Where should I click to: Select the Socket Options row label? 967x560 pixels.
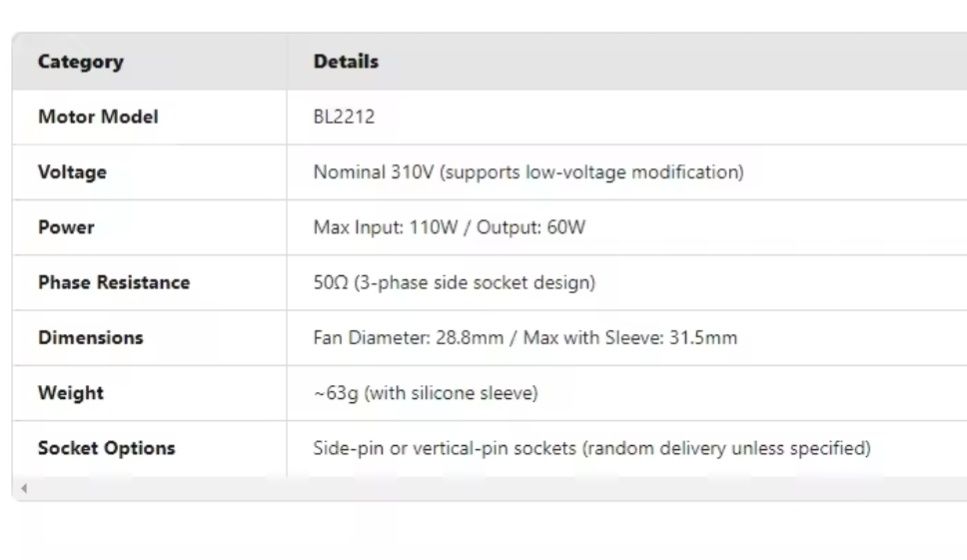[106, 448]
